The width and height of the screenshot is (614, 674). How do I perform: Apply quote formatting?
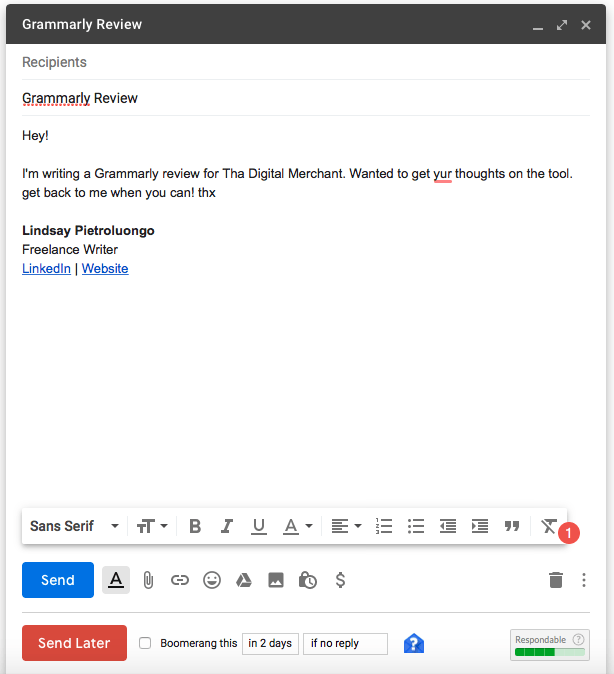(512, 526)
